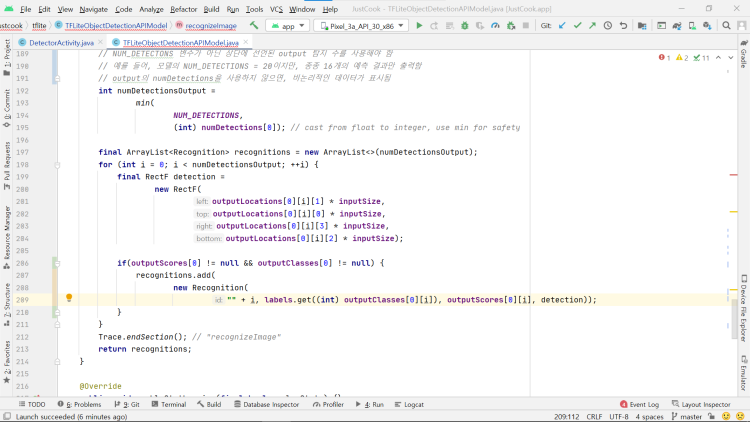Click the Make Project hammer icon

pyautogui.click(x=255, y=25)
